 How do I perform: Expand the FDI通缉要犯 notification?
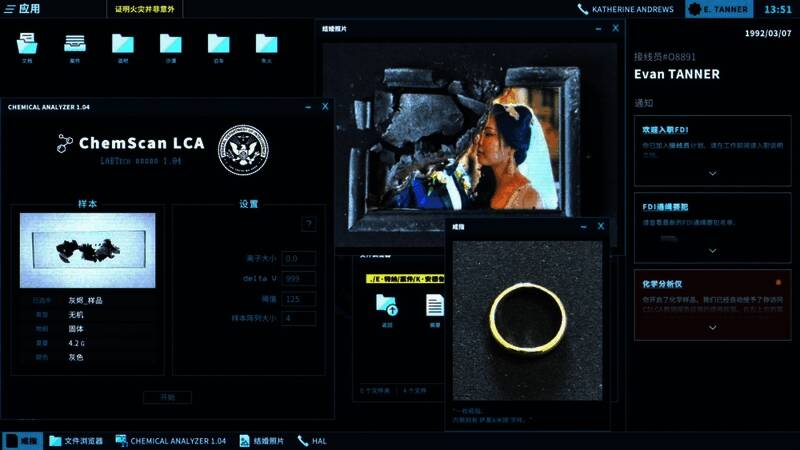712,250
